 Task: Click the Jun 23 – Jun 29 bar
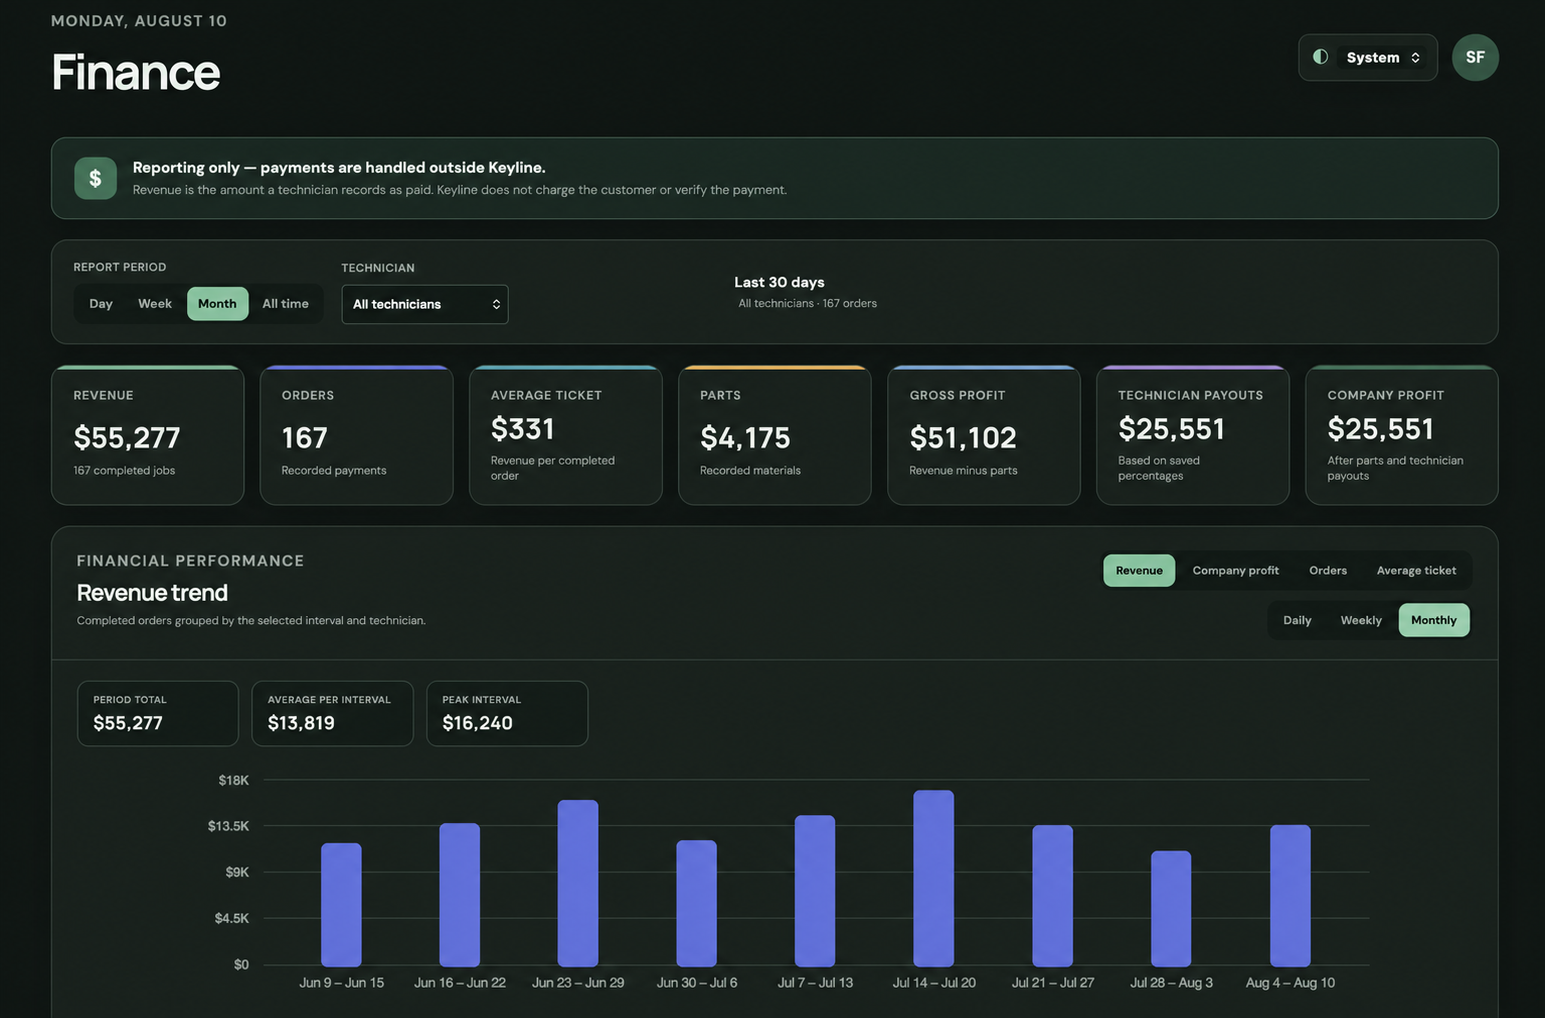coord(578,883)
